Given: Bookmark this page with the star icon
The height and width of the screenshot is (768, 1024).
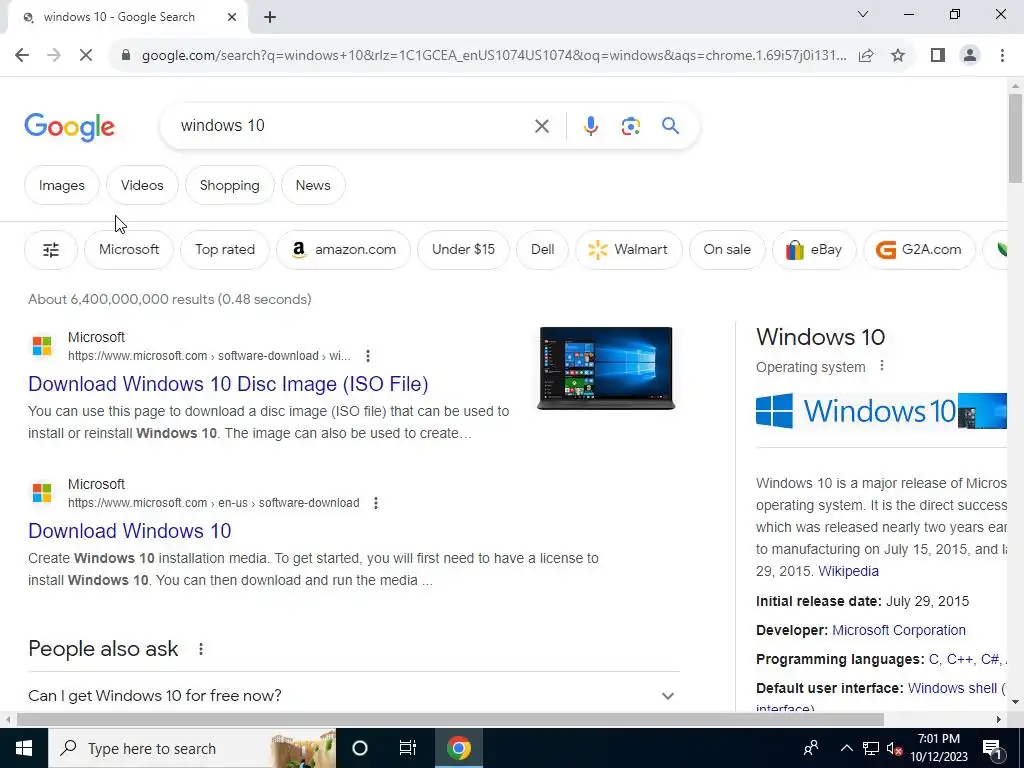Looking at the screenshot, I should (x=898, y=56).
